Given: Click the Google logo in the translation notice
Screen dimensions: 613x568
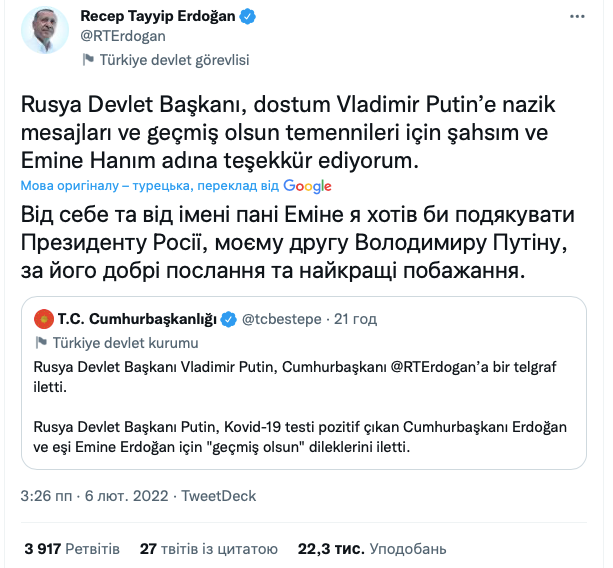Looking at the screenshot, I should pos(307,186).
